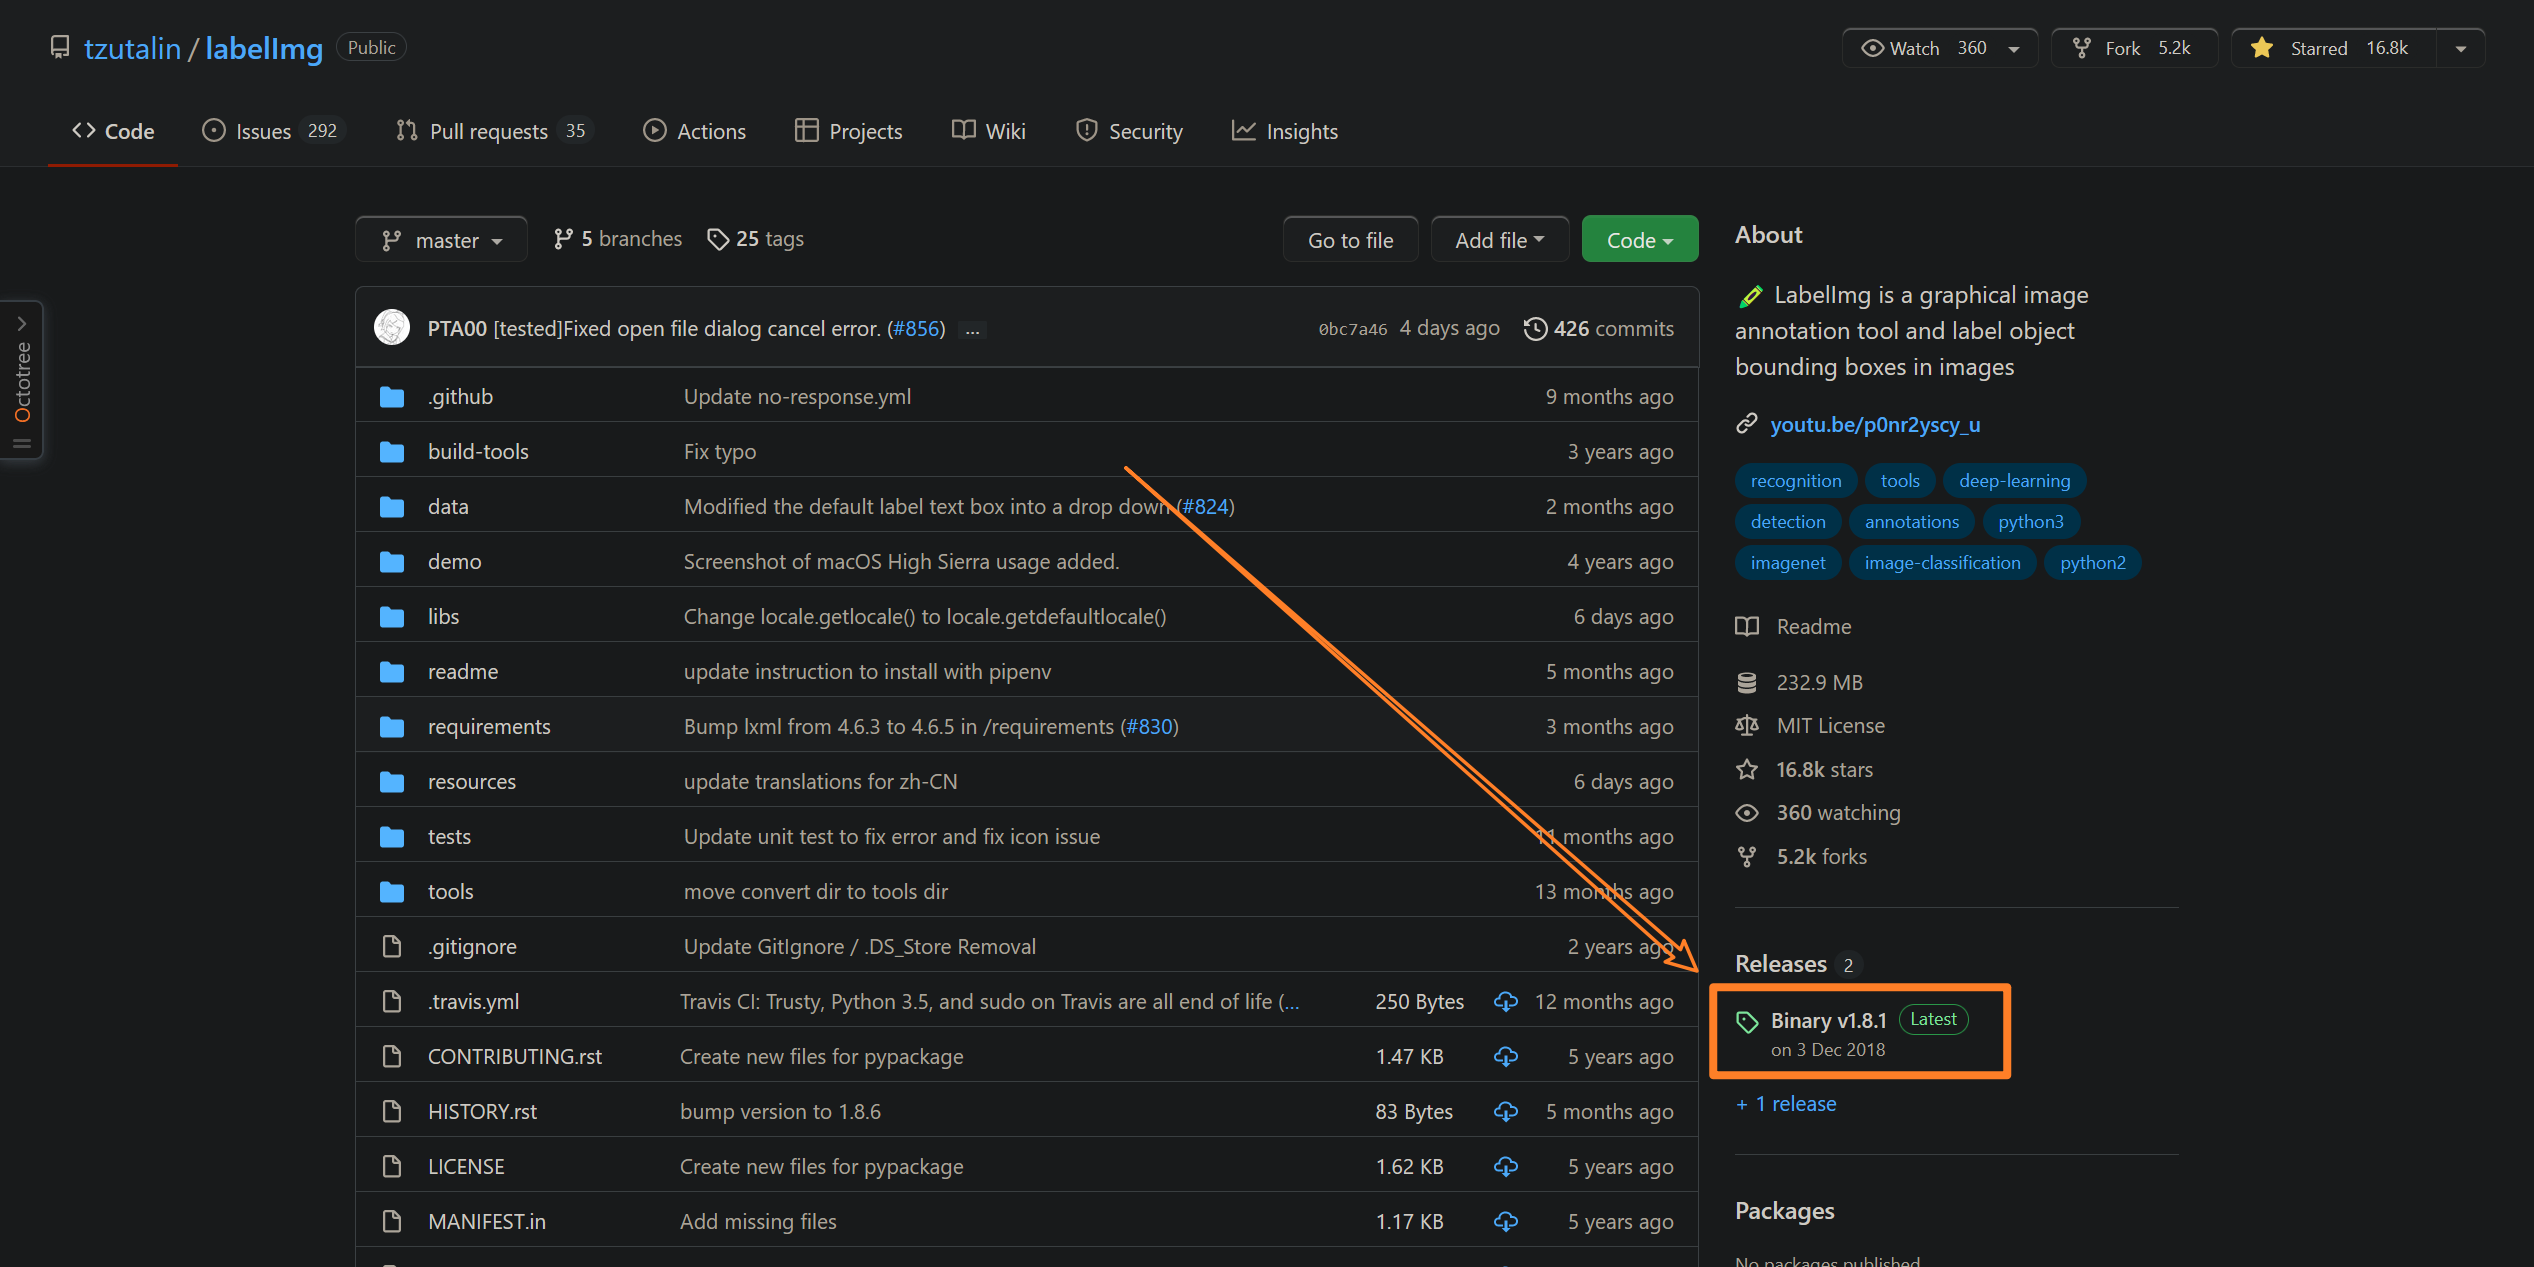Screen dimensions: 2534x1267
Task: Open the tzutalin owner profile link
Action: (x=132, y=48)
